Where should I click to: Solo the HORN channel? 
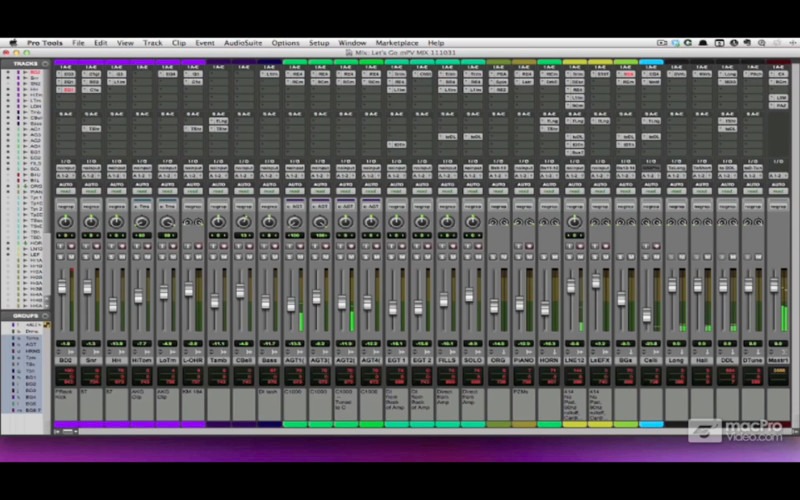pyautogui.click(x=543, y=257)
